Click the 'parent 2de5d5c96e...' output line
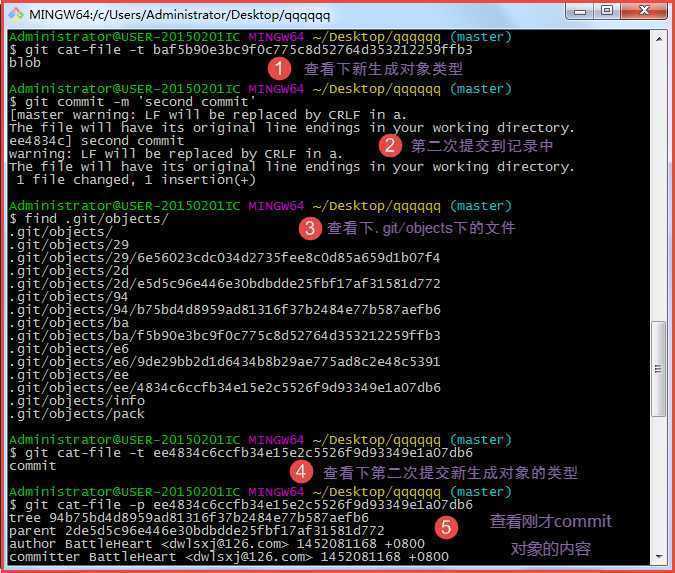Viewport: 675px width, 573px height. click(x=196, y=531)
